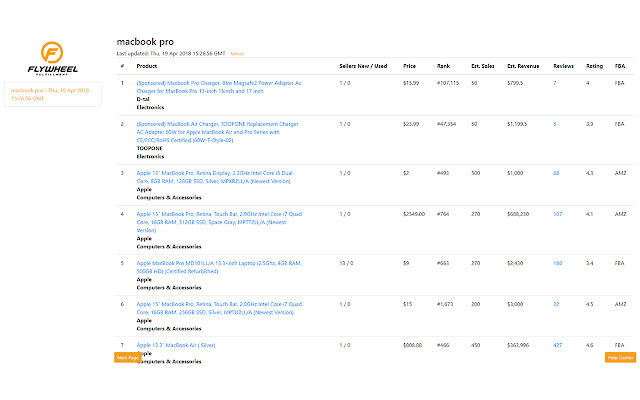View the 22 reviews for sixth product
This screenshot has height=400, width=640.
point(556,302)
